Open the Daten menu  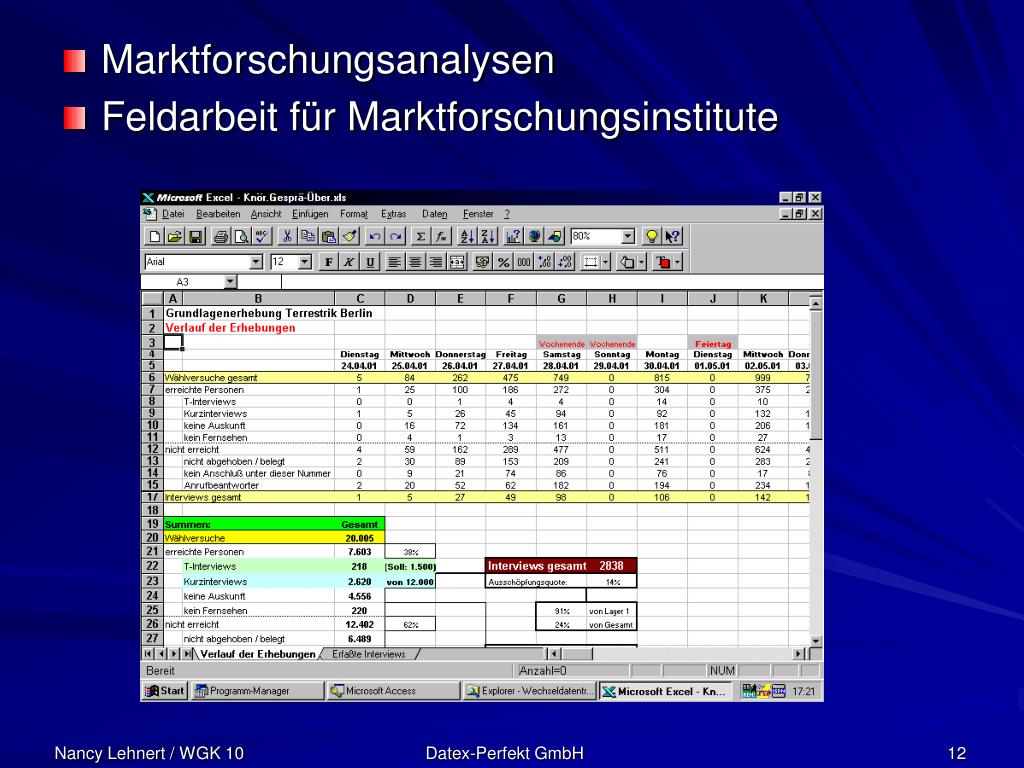click(x=435, y=214)
